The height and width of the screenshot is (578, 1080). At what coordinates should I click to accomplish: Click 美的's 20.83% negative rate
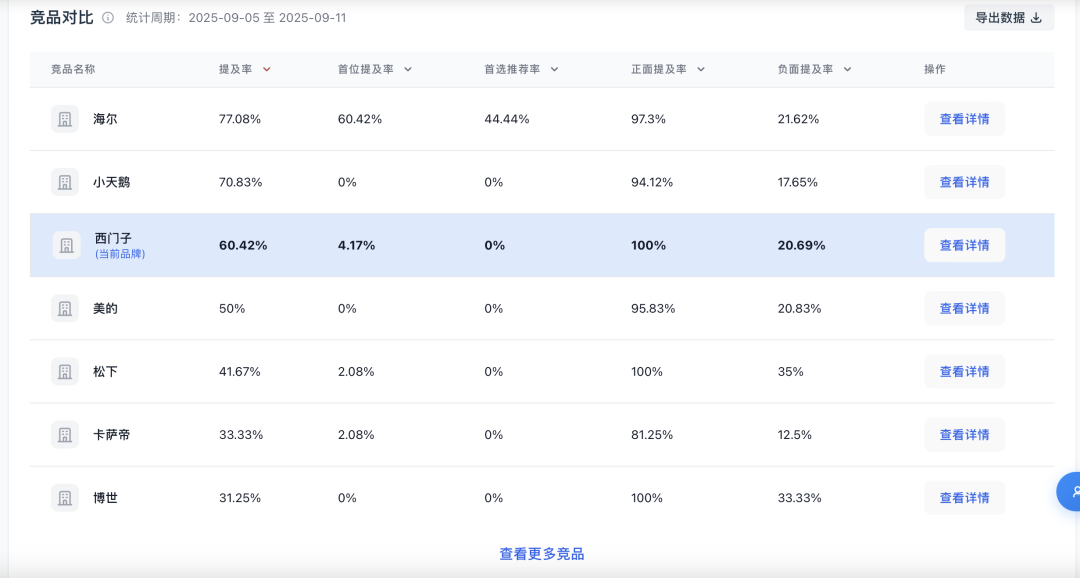799,309
